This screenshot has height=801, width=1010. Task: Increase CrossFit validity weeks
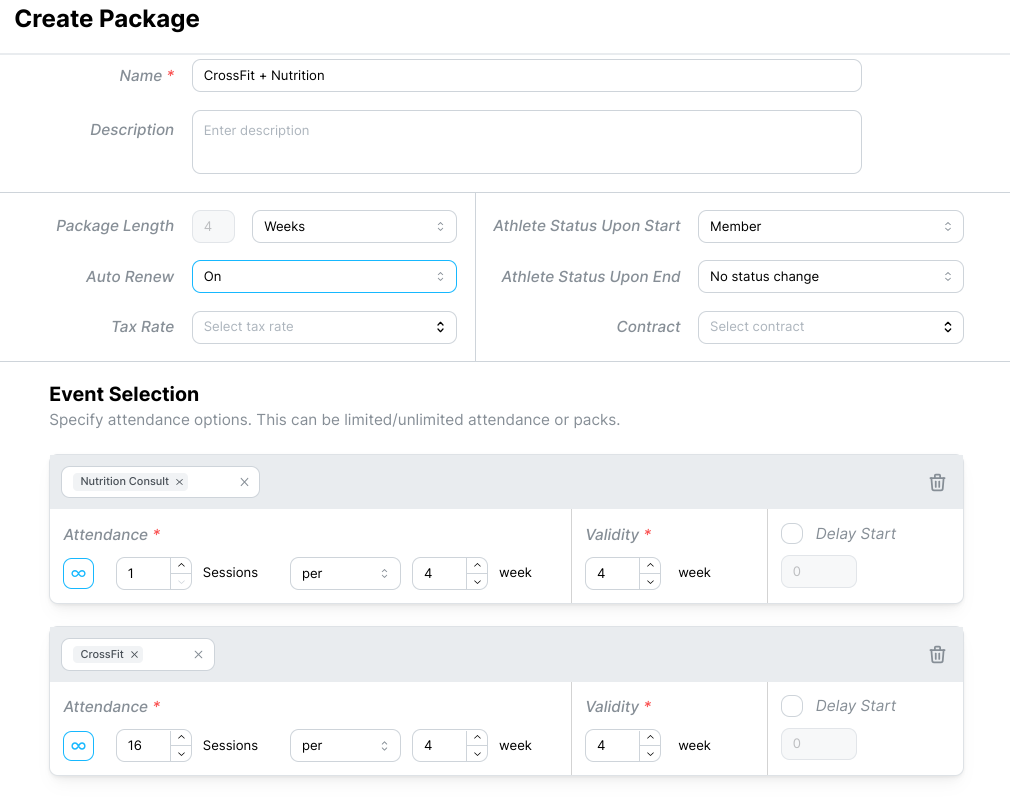click(651, 737)
